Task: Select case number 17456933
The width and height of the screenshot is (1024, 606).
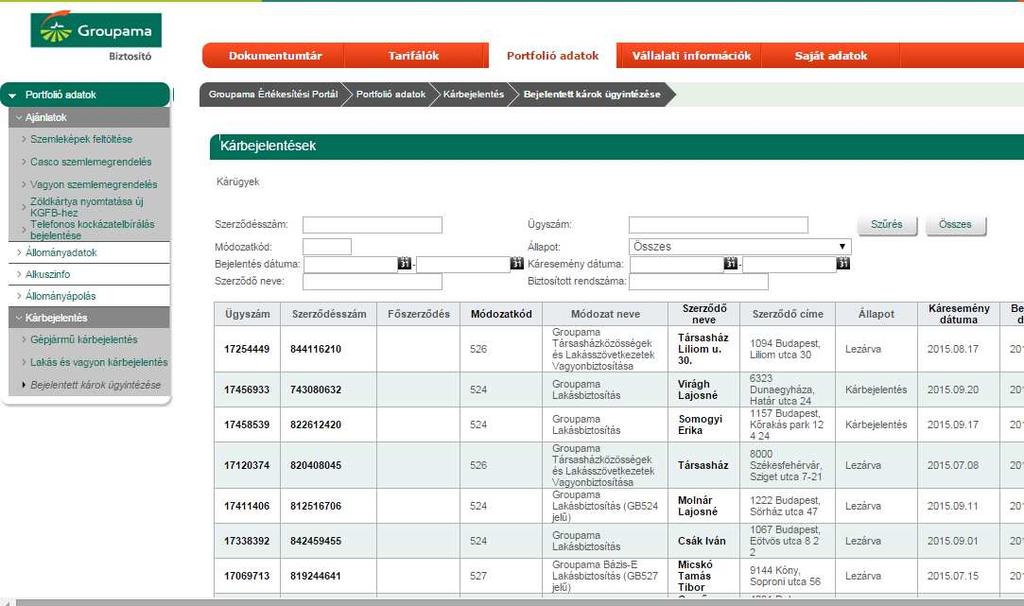Action: pyautogui.click(x=247, y=390)
